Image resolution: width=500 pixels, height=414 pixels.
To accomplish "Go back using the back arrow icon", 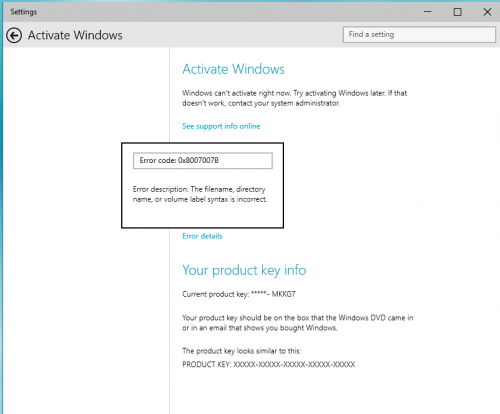I will coord(14,35).
